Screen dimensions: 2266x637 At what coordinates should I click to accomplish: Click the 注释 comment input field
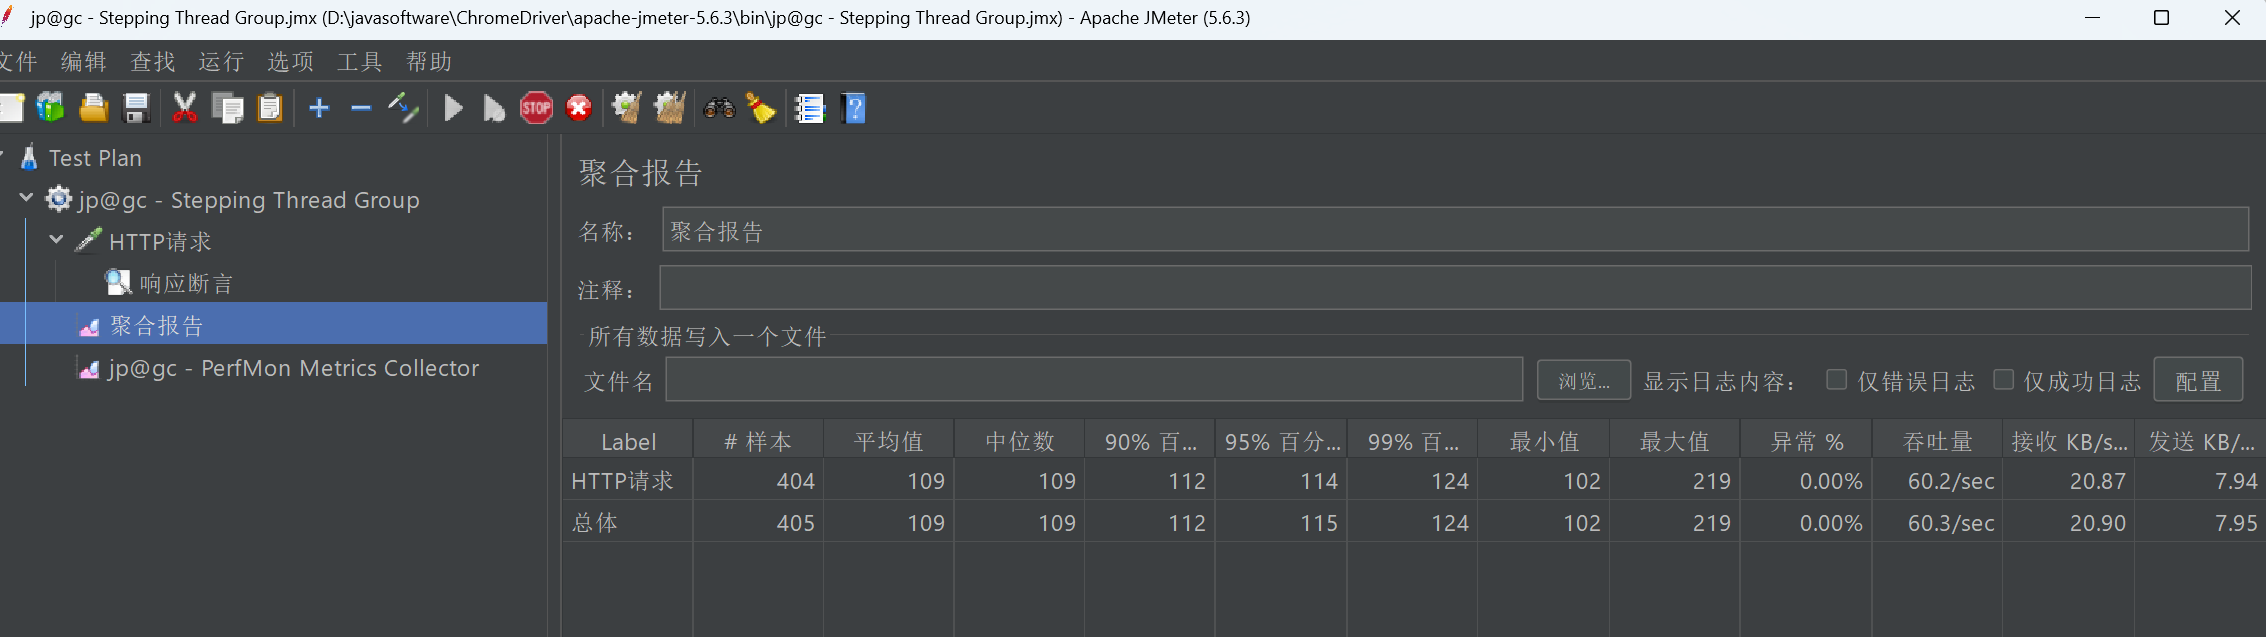[1455, 289]
